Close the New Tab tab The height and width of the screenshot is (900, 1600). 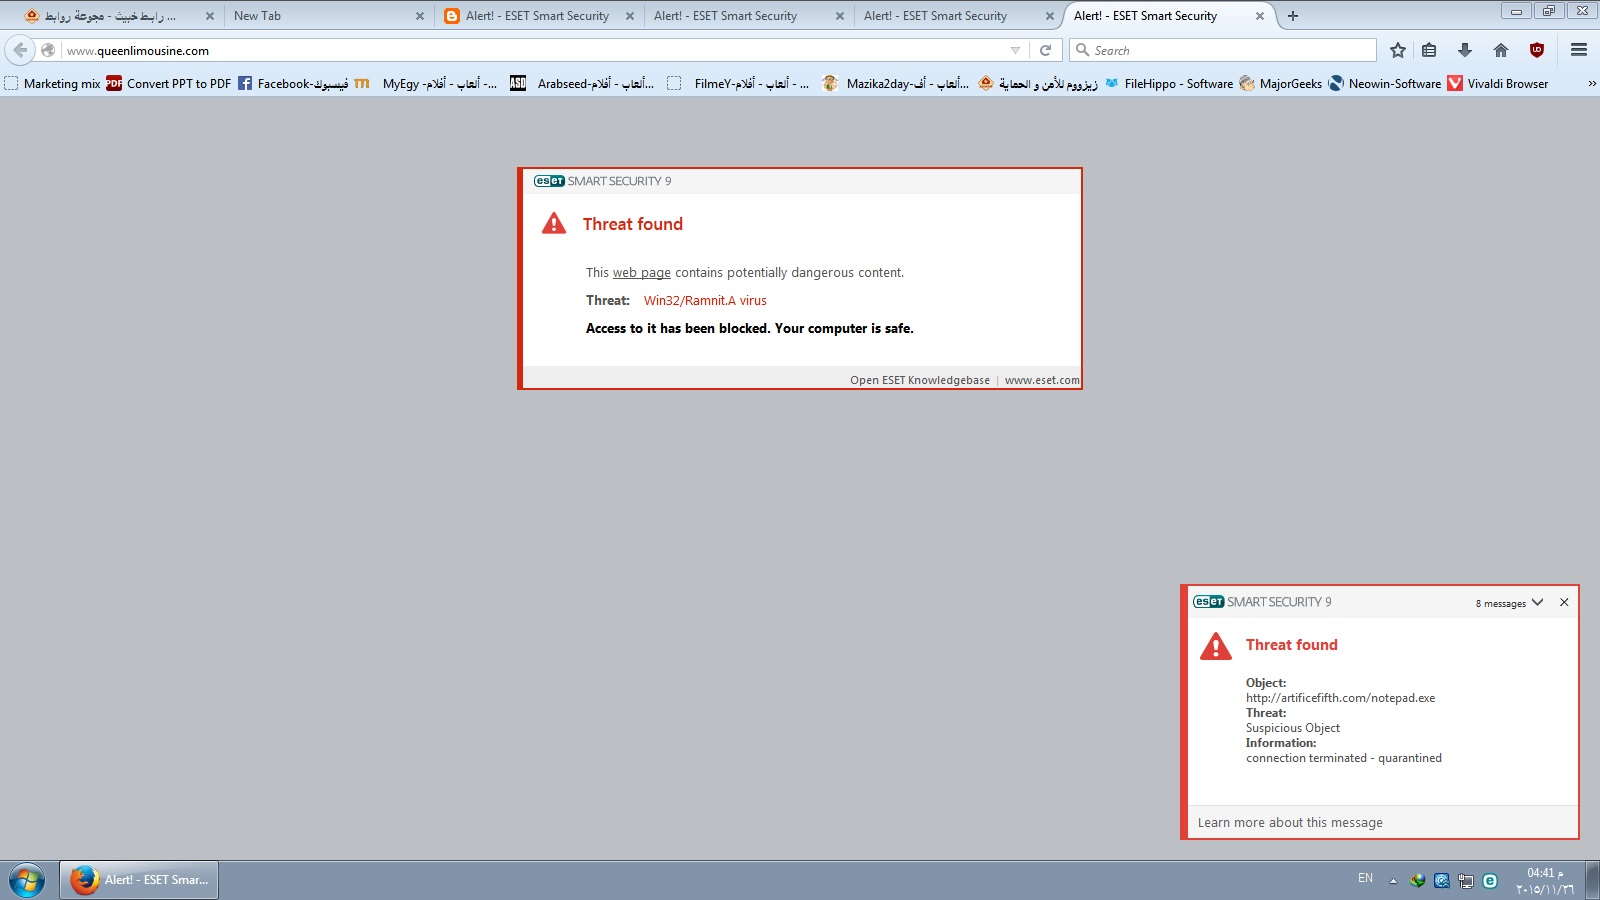tap(420, 16)
